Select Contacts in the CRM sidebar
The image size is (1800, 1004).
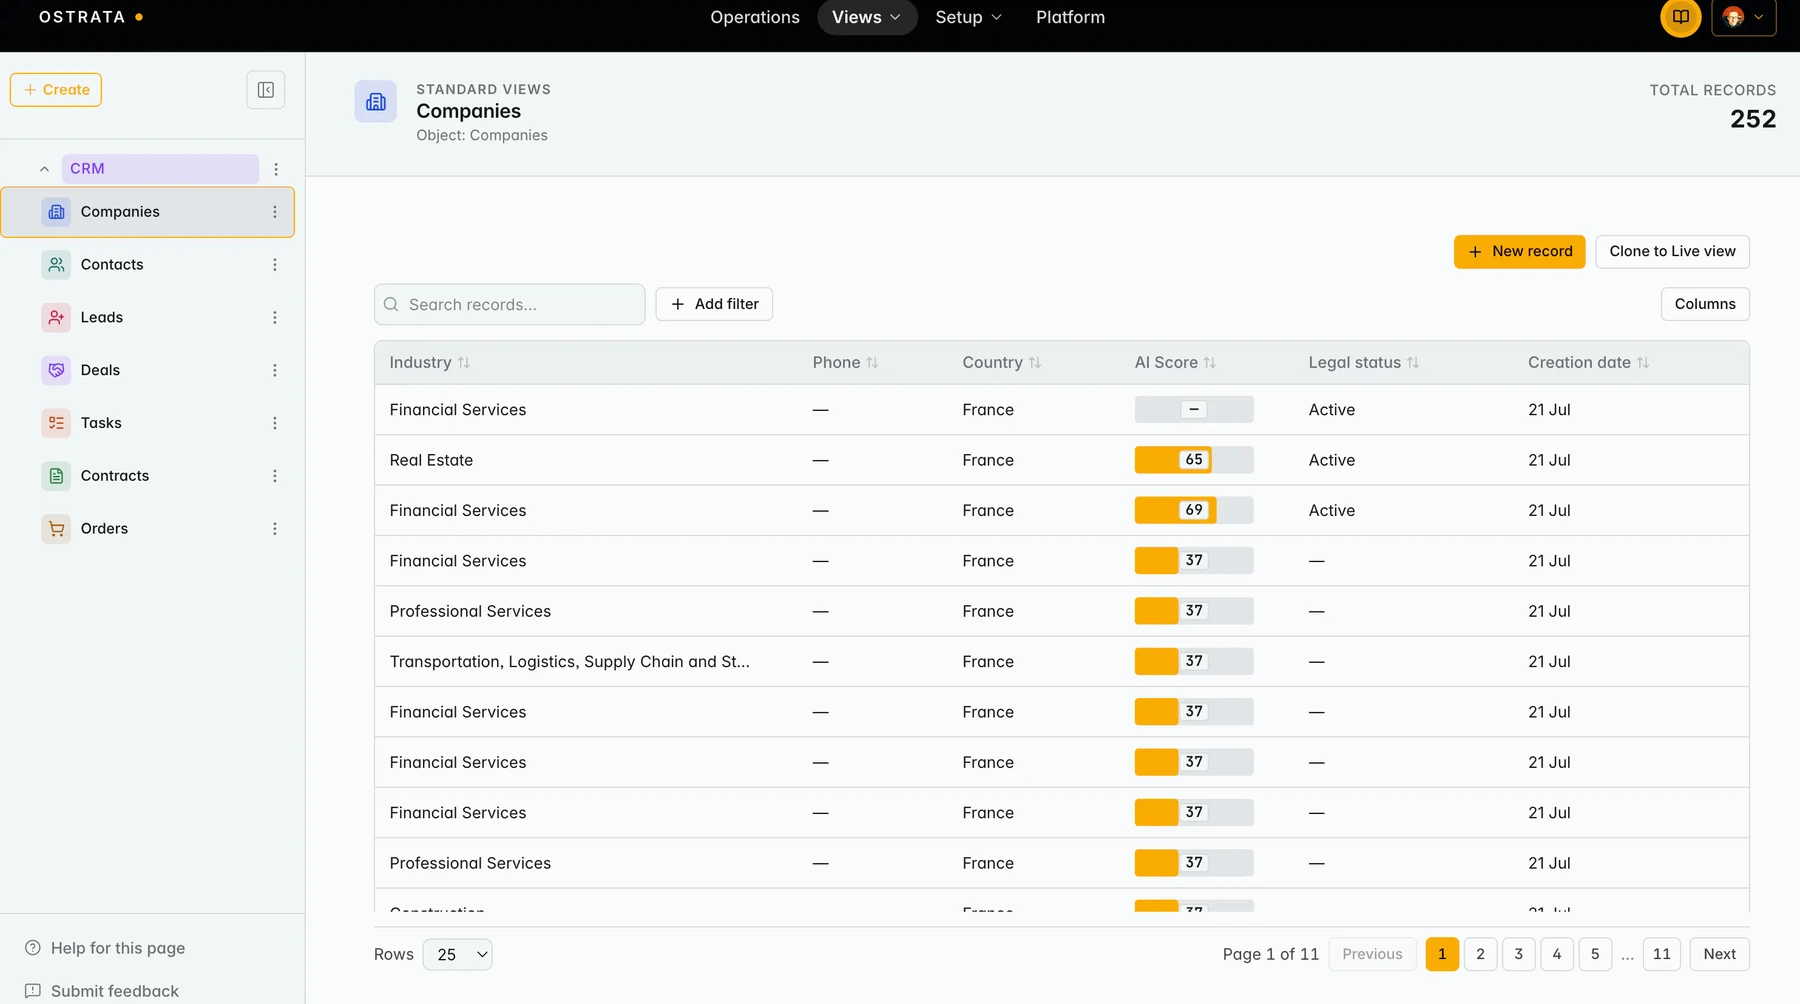click(148, 265)
